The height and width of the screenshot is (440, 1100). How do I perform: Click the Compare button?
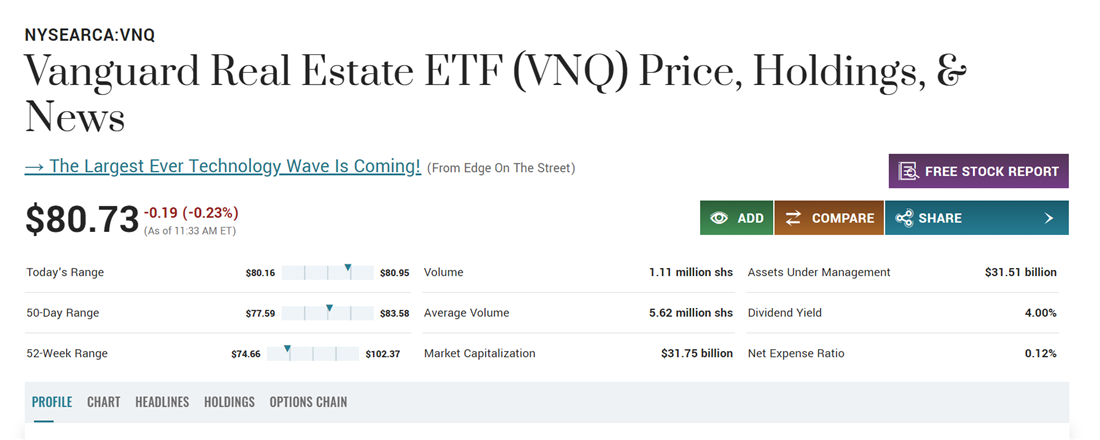[842, 218]
